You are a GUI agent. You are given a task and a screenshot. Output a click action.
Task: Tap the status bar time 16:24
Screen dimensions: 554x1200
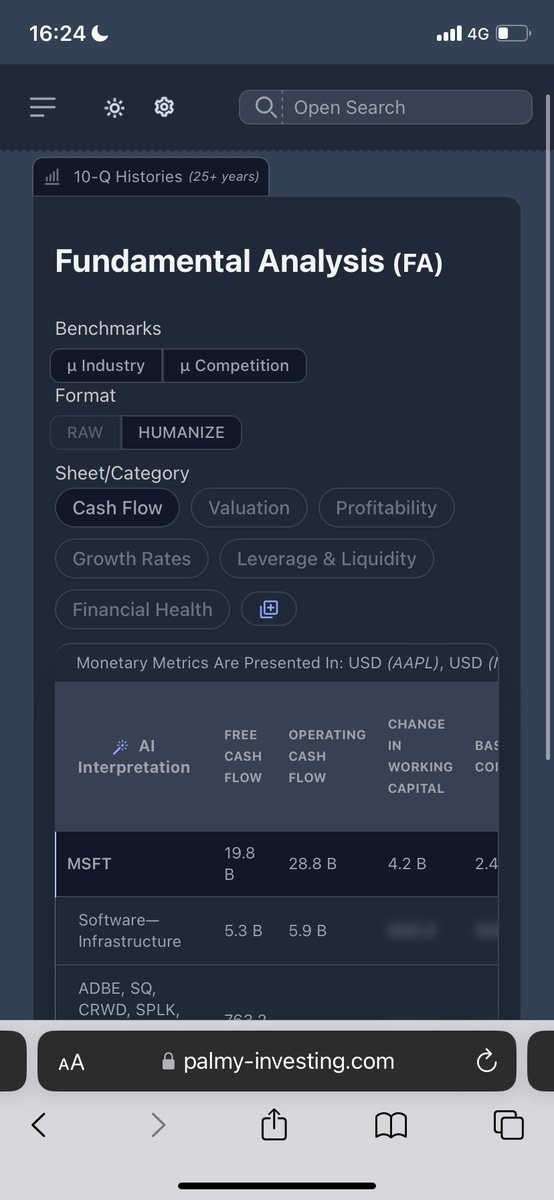coord(57,34)
